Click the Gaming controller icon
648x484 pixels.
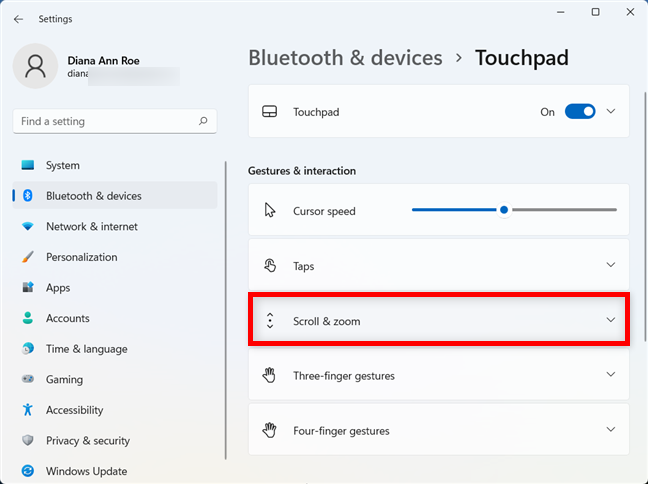[28, 379]
